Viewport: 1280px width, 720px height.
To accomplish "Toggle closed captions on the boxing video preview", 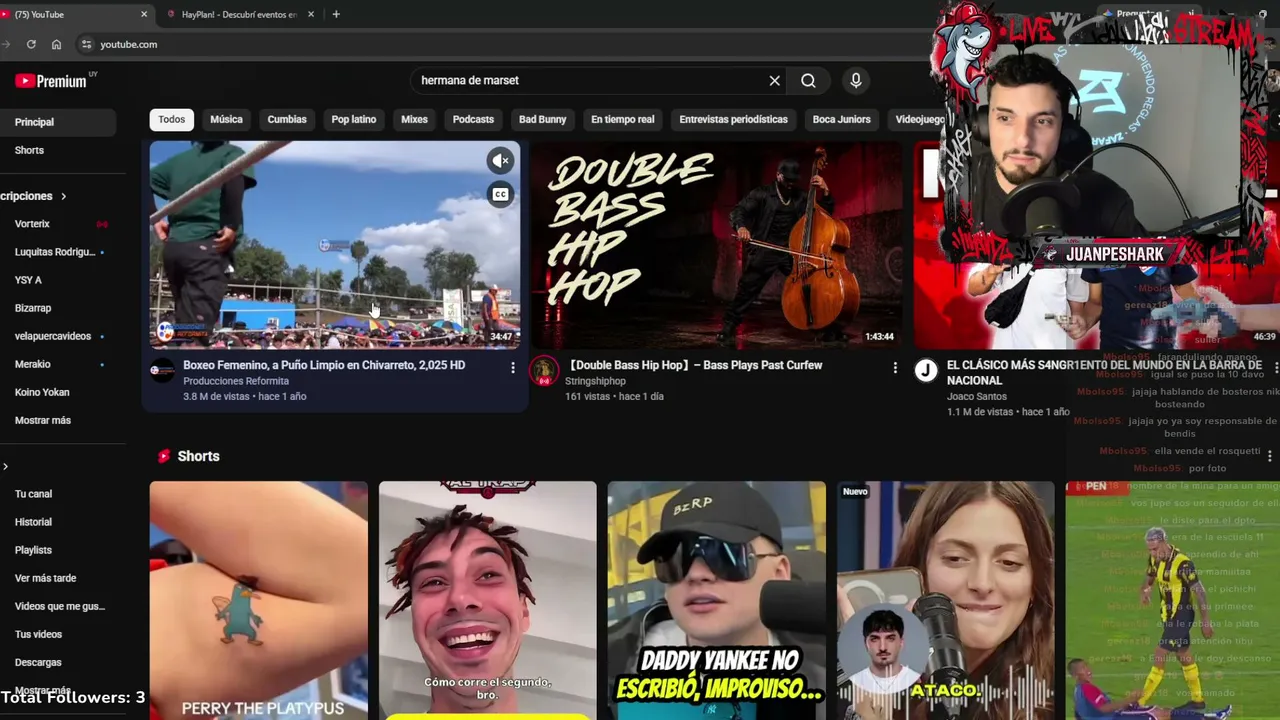I will pos(500,194).
